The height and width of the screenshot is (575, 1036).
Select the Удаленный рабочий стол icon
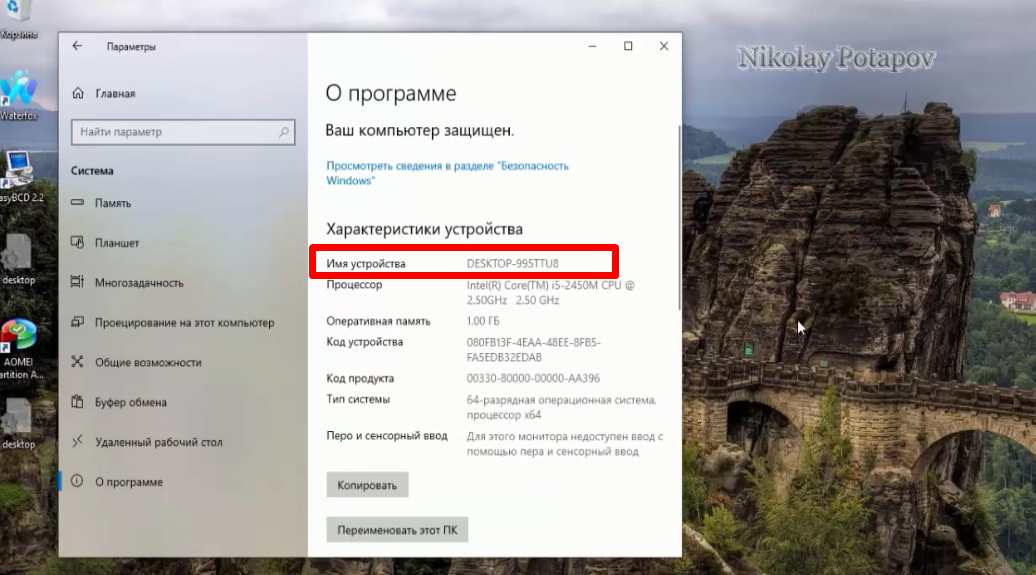click(77, 441)
